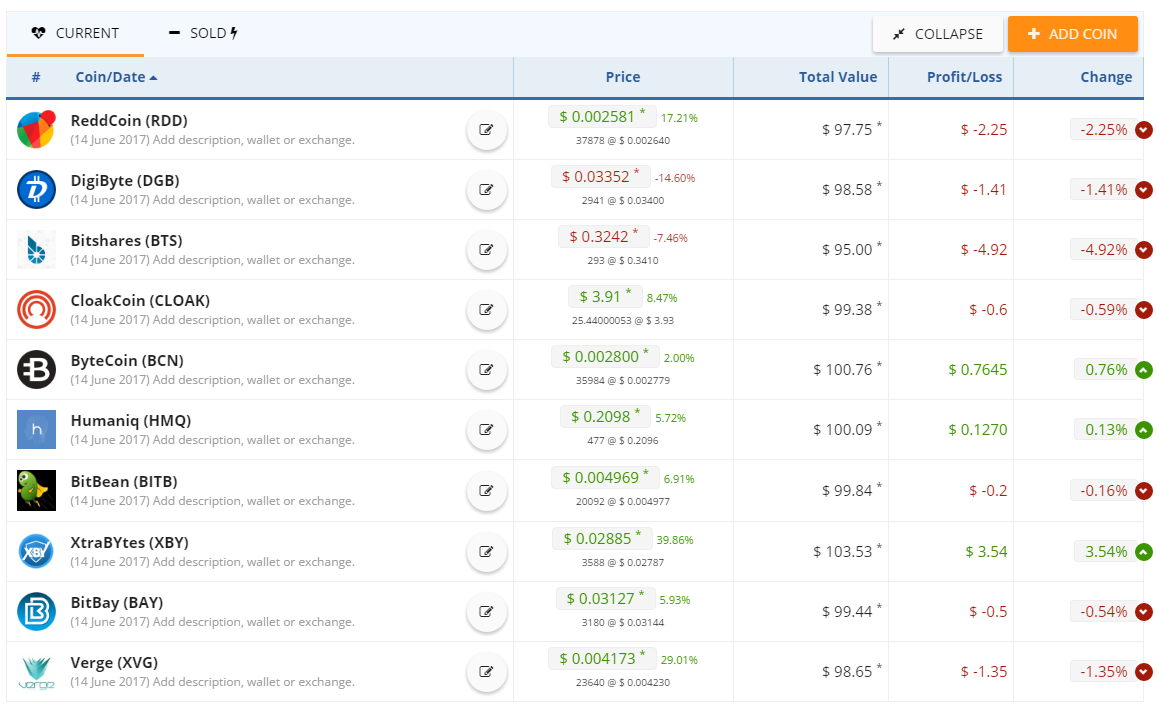The image size is (1157, 708).
Task: Click the ADD COIN button
Action: [x=1073, y=34]
